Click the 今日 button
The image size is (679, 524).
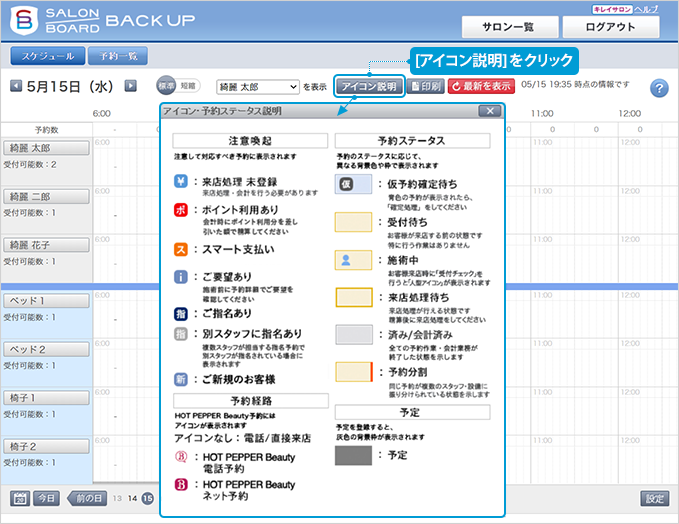[x=47, y=498]
